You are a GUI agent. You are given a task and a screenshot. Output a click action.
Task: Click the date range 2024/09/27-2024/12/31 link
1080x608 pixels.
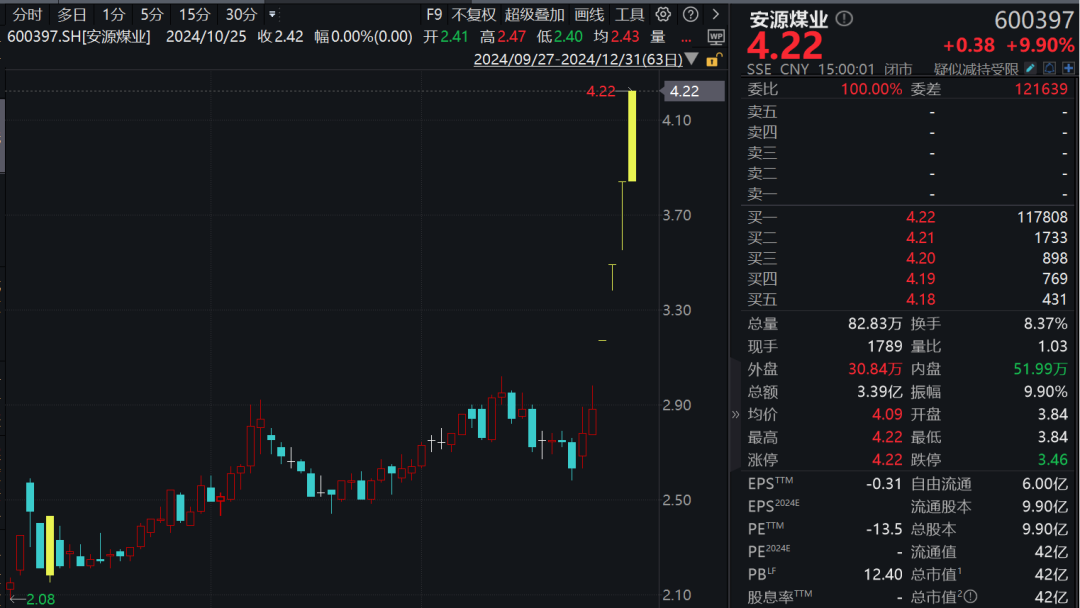pos(578,59)
